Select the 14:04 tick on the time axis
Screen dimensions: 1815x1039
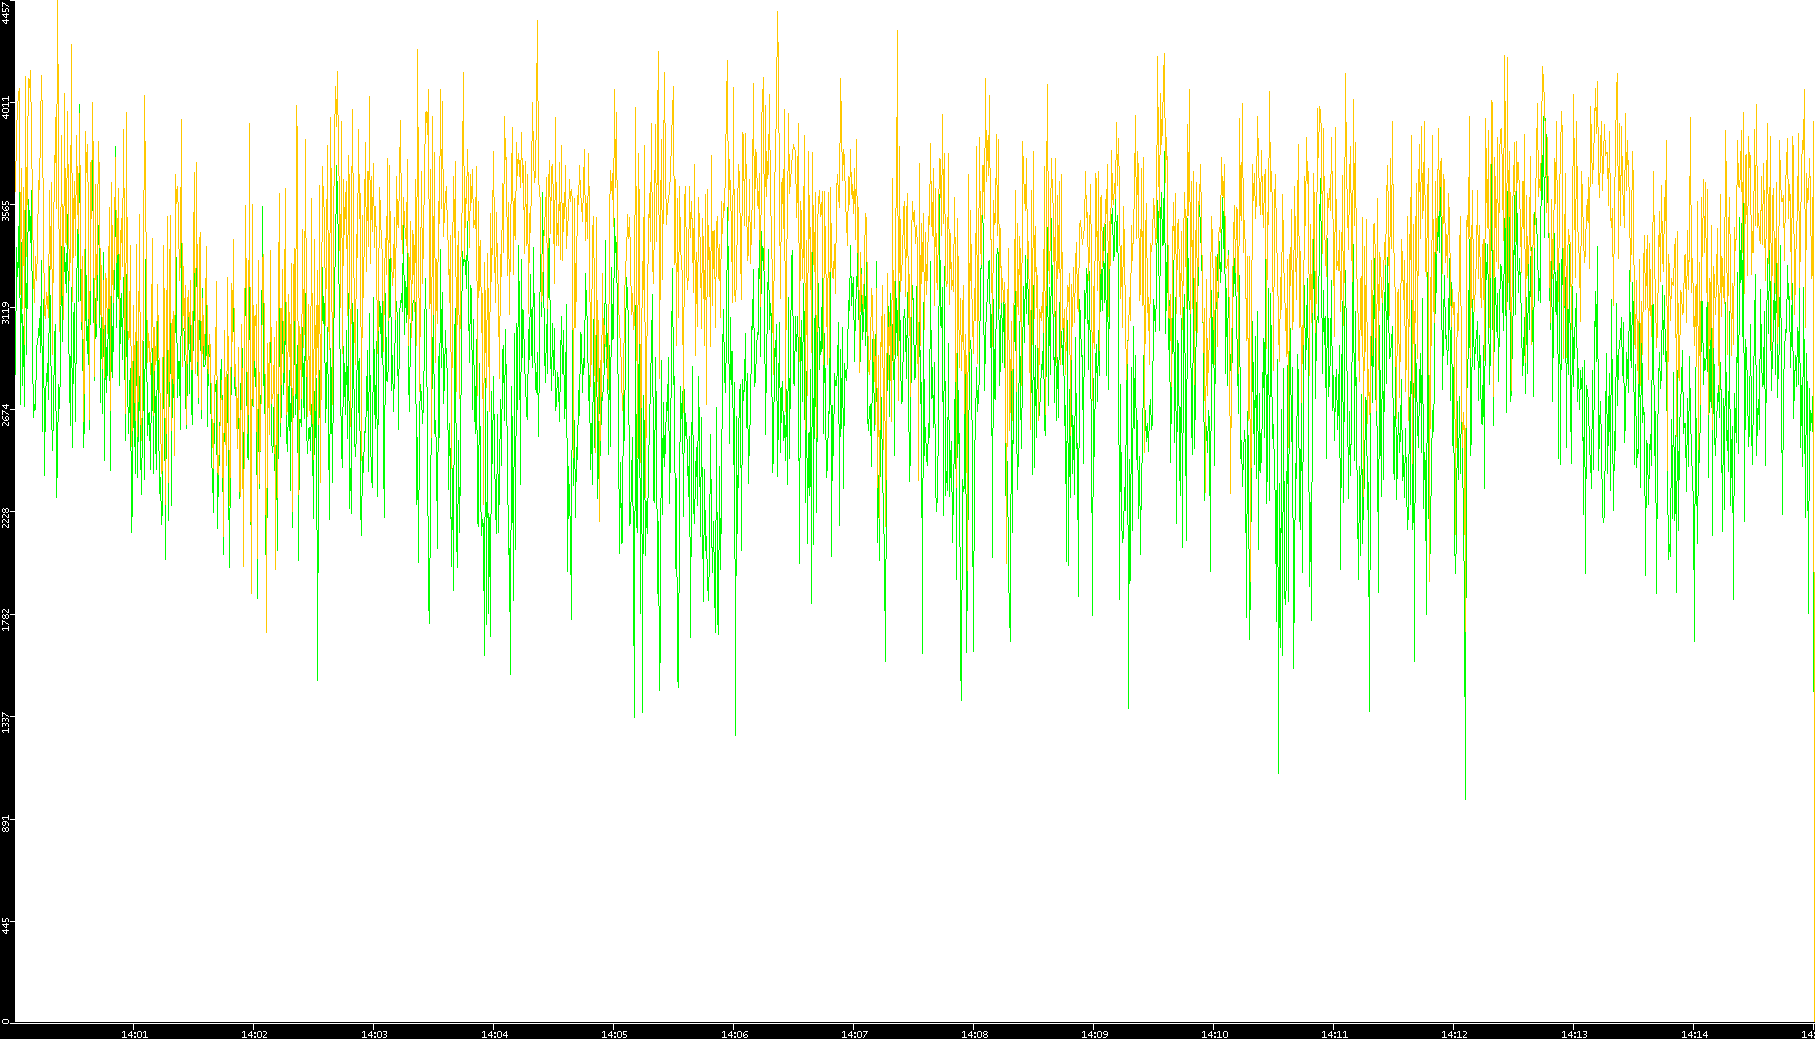(x=494, y=1034)
